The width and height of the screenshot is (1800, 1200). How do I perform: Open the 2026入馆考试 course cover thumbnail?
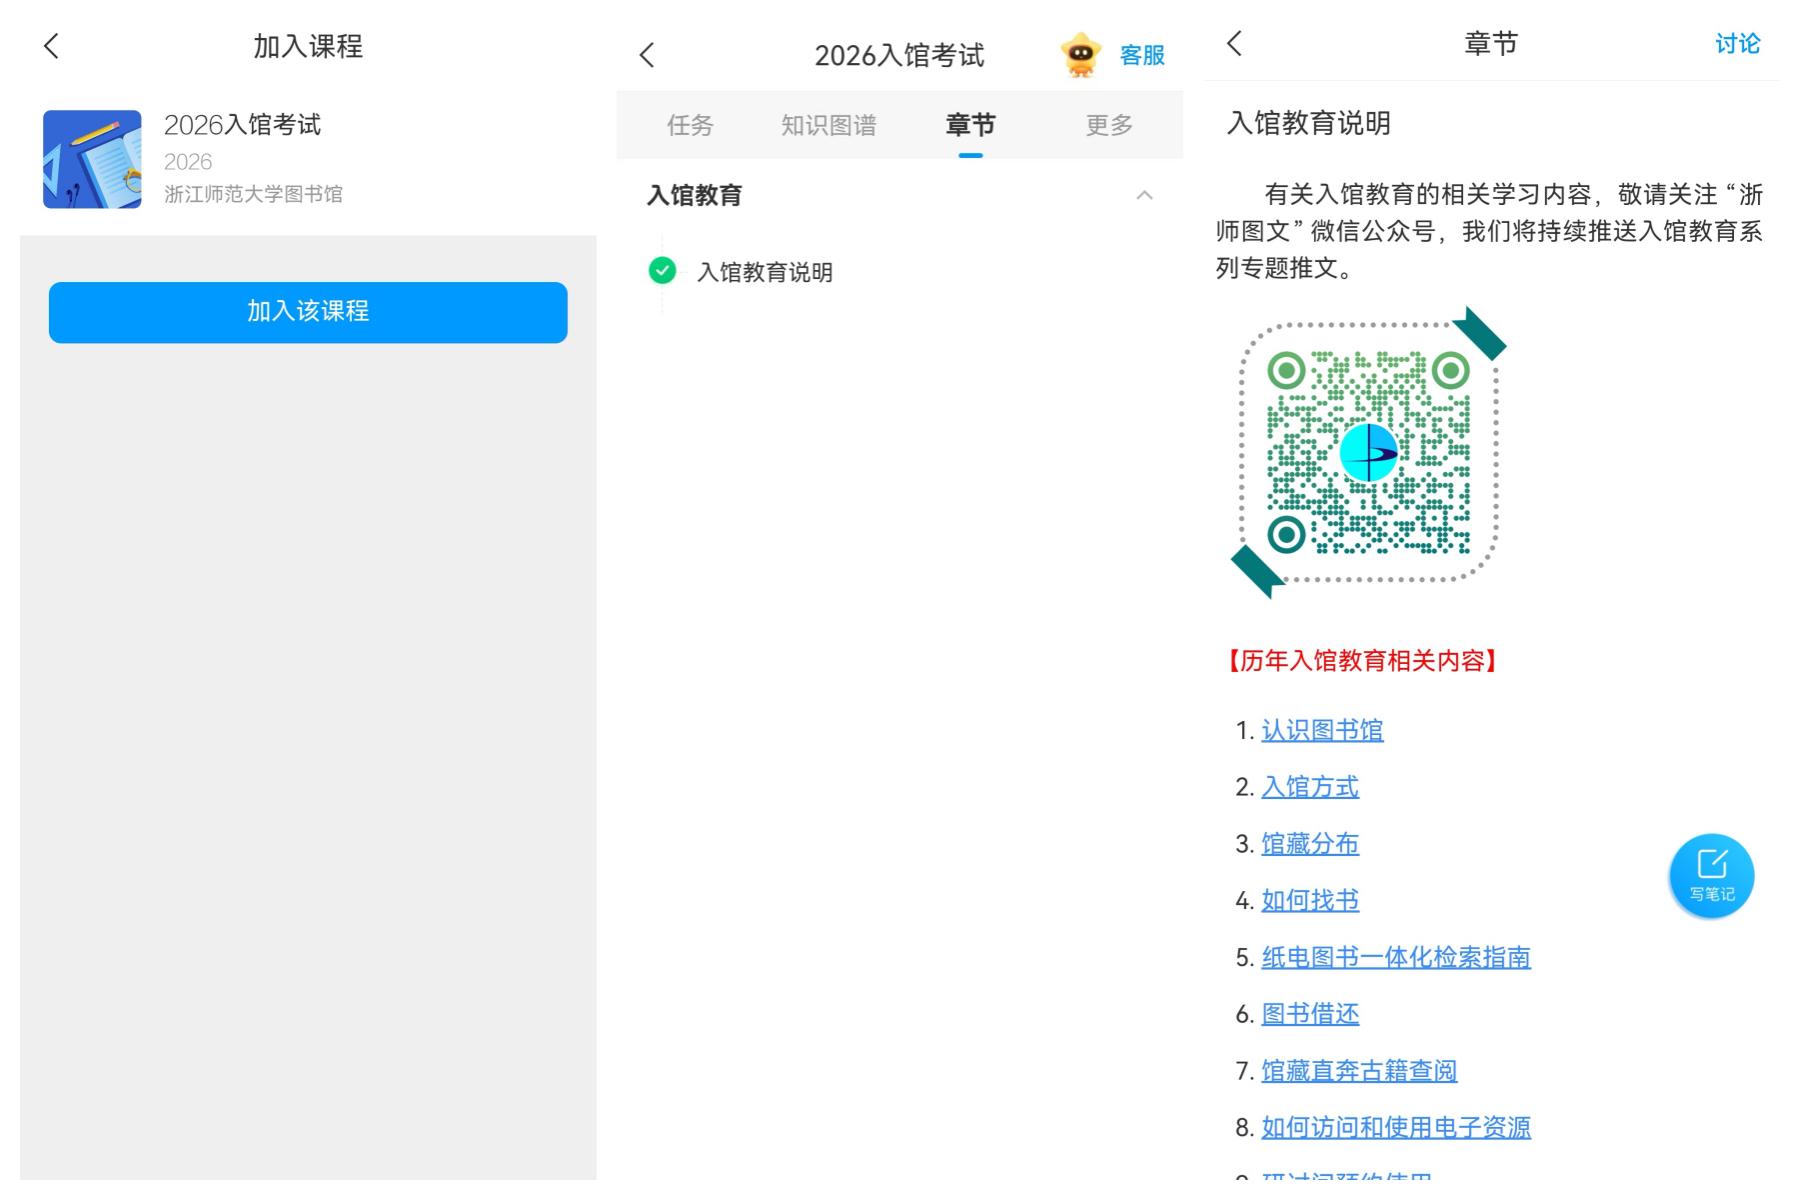pos(92,159)
